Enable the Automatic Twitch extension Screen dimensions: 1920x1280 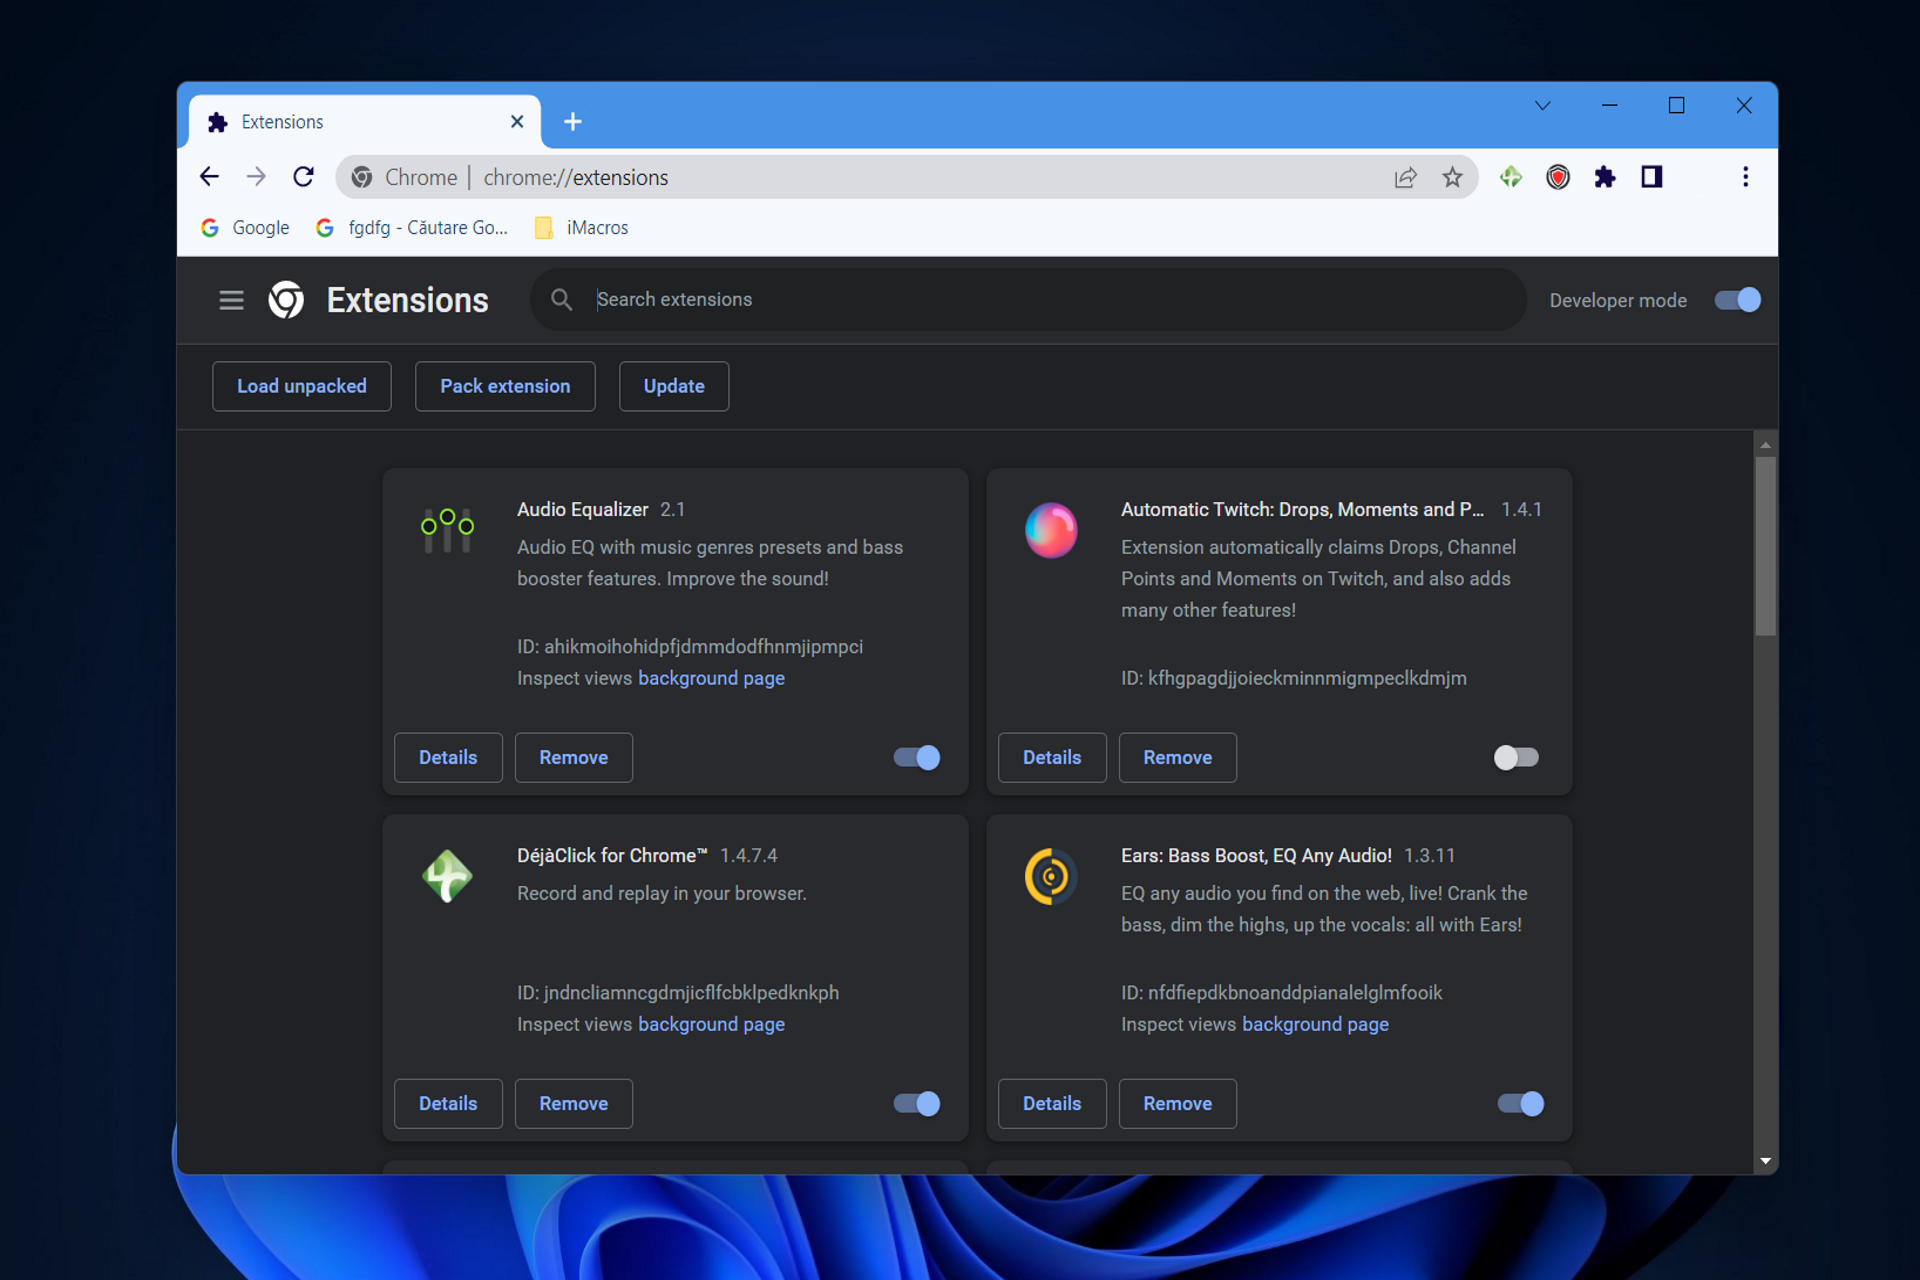pyautogui.click(x=1517, y=758)
